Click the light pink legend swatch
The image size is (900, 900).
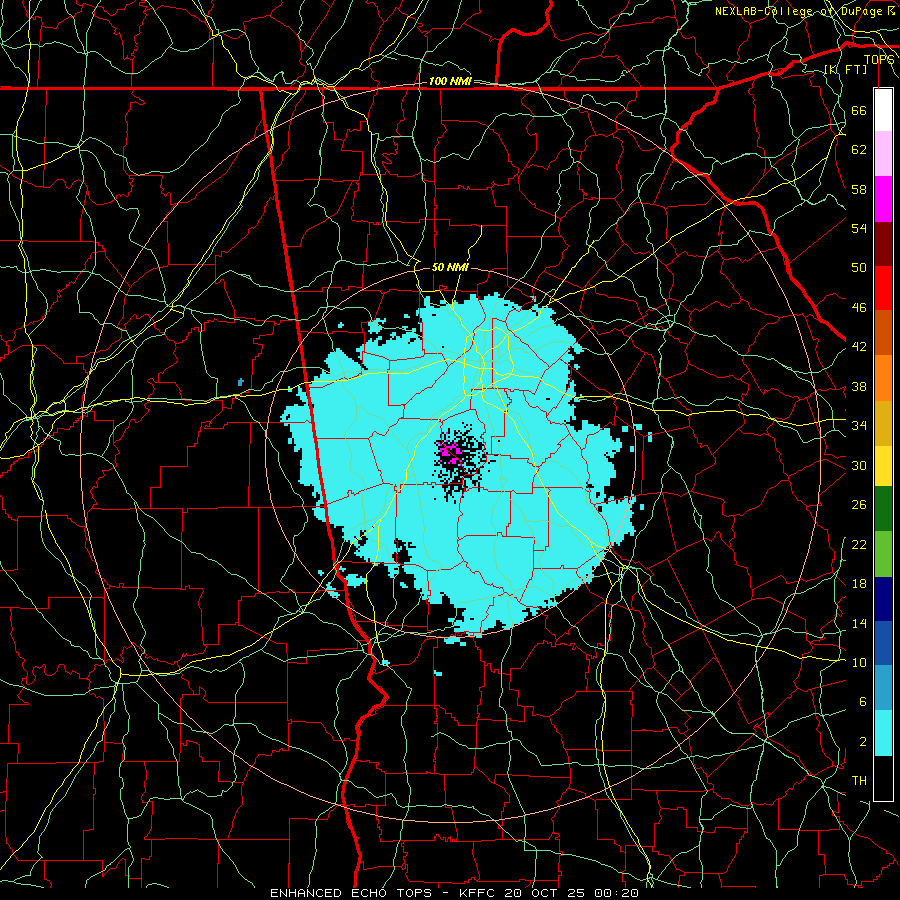click(x=883, y=153)
